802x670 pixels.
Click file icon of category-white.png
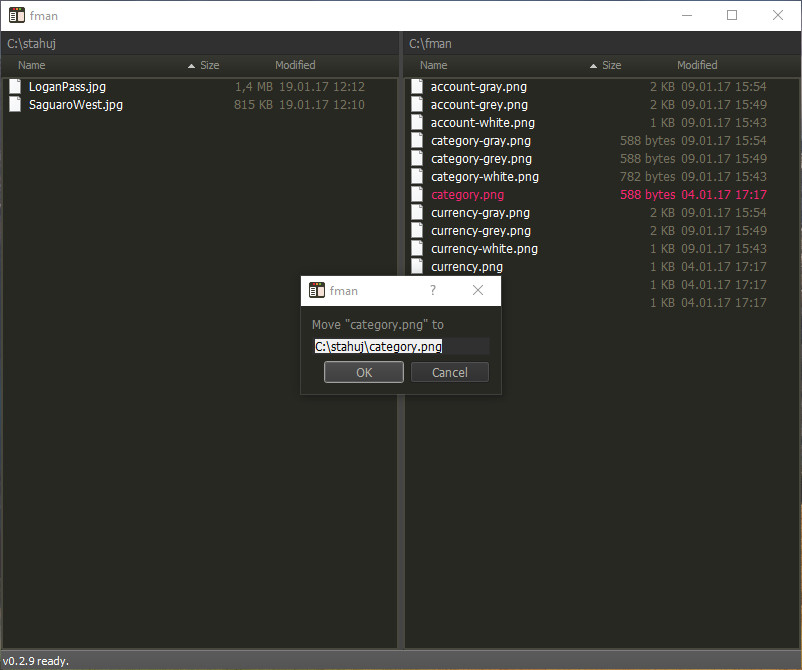point(417,176)
